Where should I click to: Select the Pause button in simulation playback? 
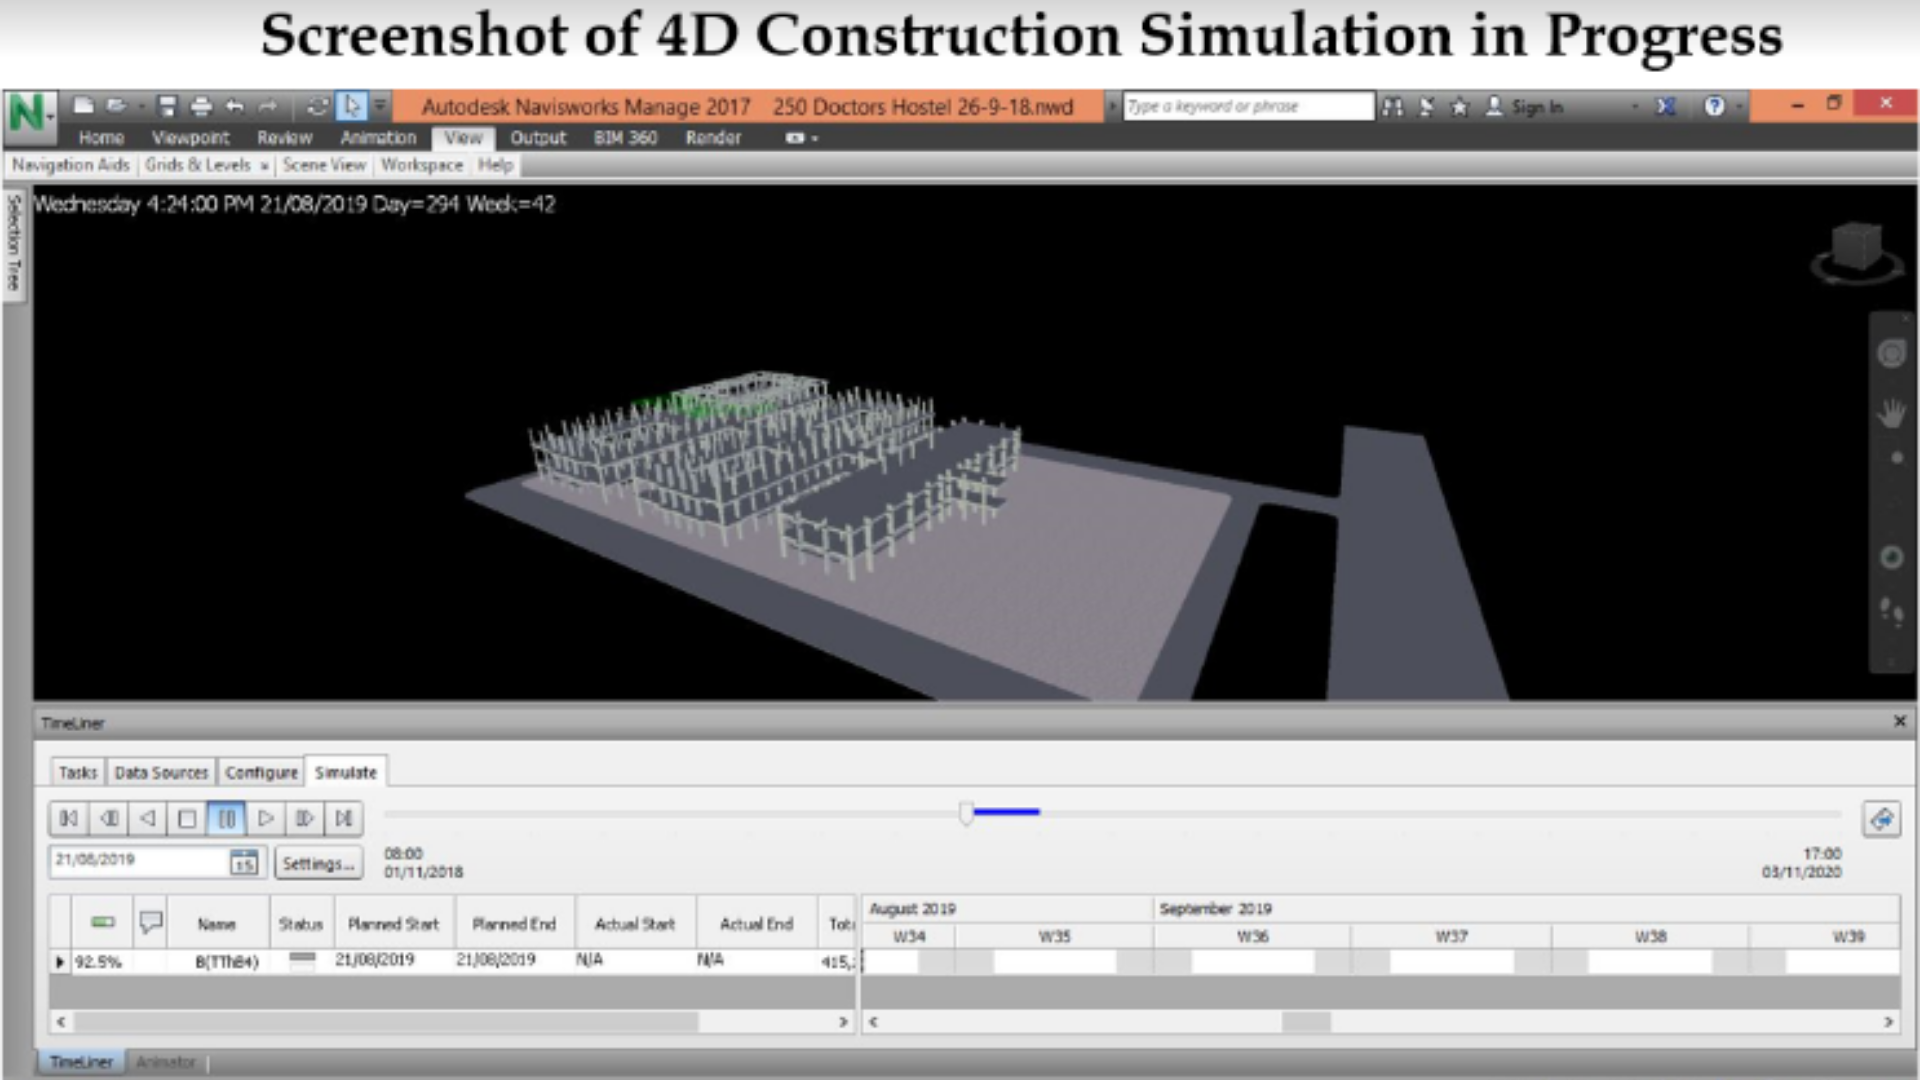227,818
